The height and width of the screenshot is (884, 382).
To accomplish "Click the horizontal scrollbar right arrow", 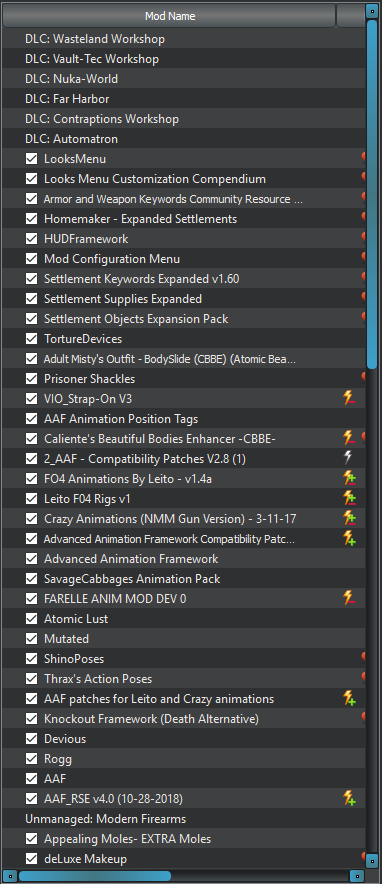I will [357, 876].
